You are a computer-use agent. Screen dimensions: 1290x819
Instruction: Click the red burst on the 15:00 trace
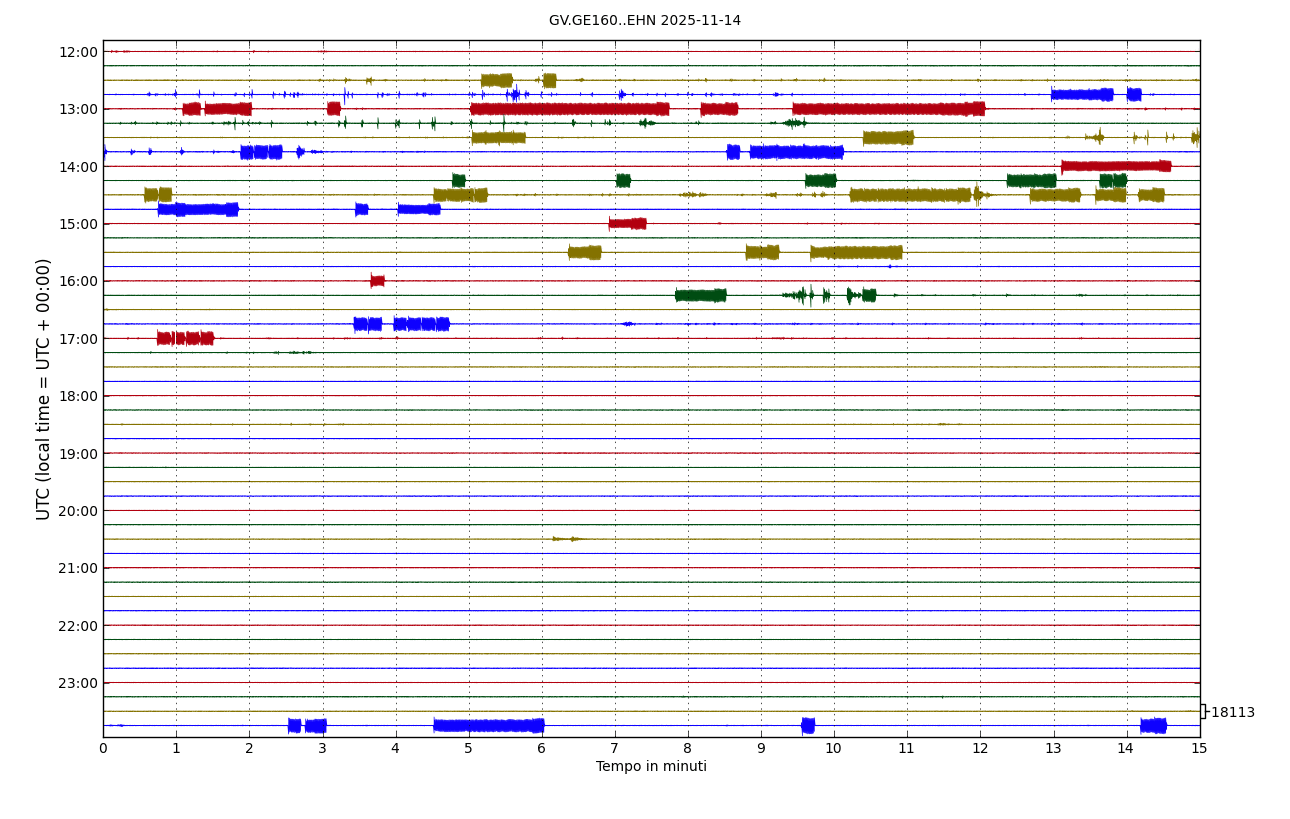[627, 224]
